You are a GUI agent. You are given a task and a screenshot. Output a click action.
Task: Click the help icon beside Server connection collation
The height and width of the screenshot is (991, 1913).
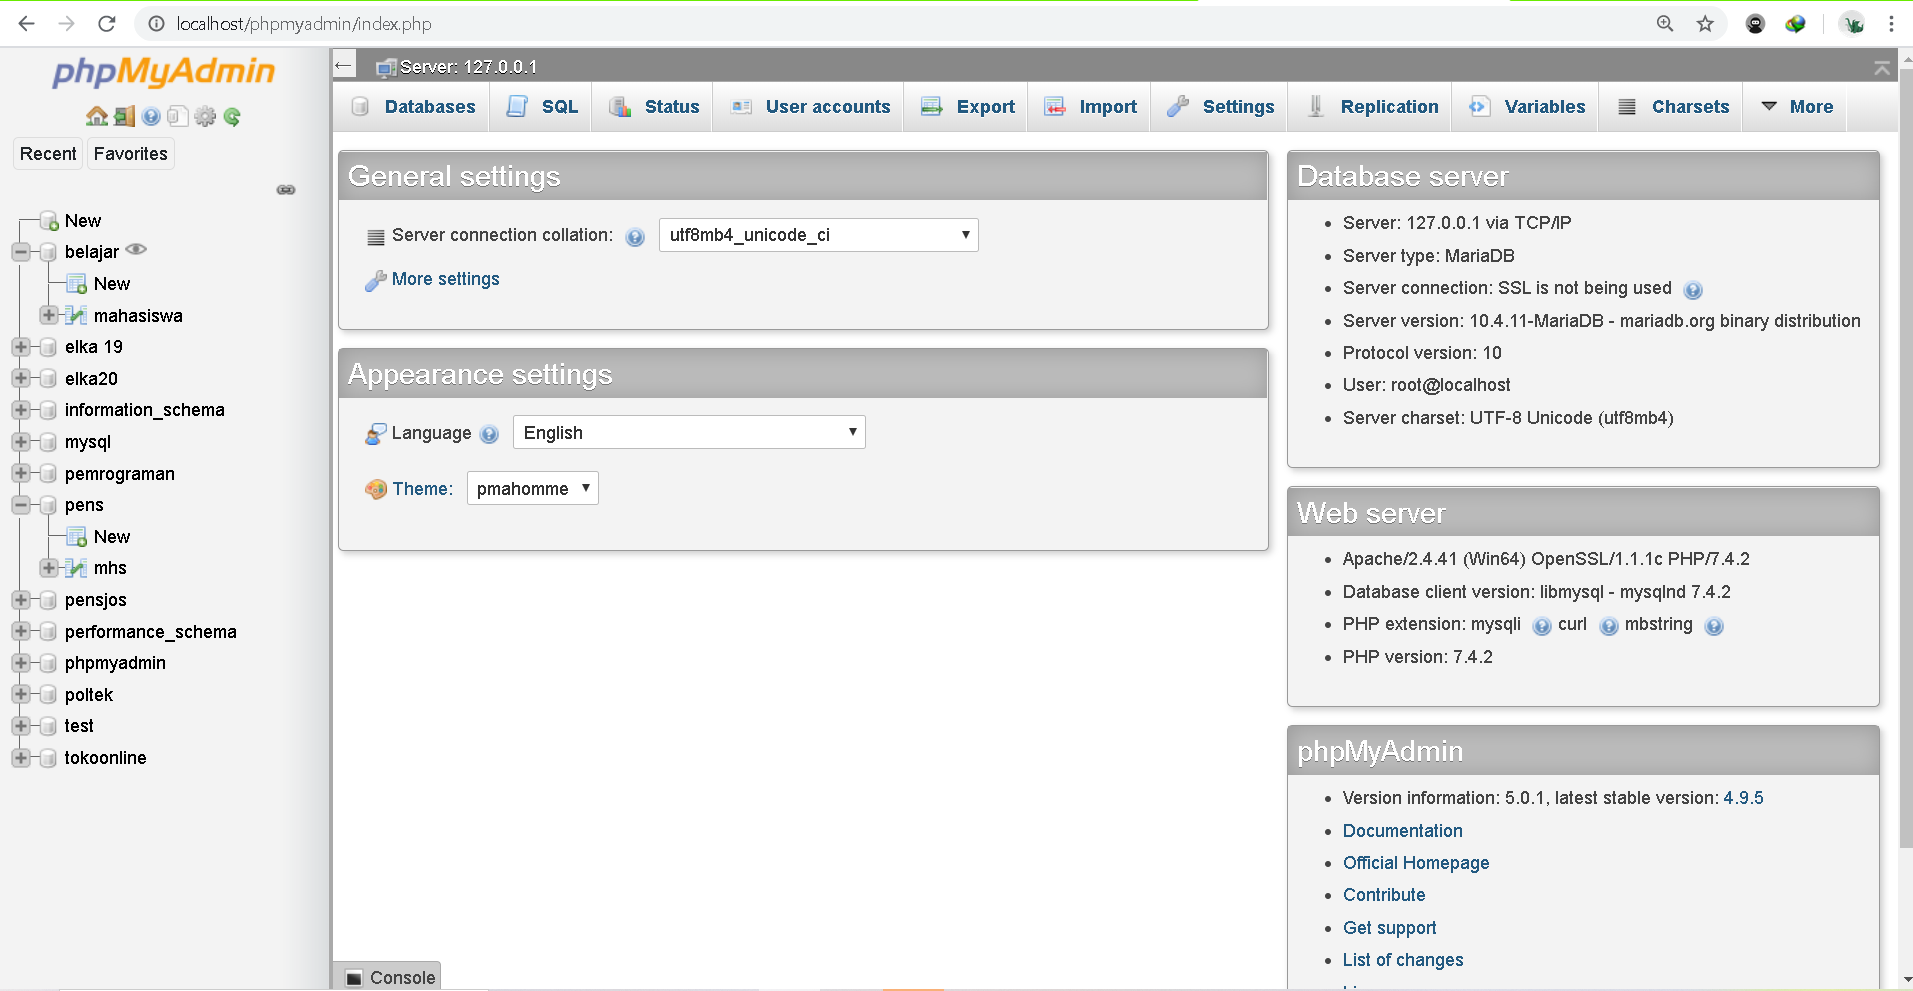635,237
